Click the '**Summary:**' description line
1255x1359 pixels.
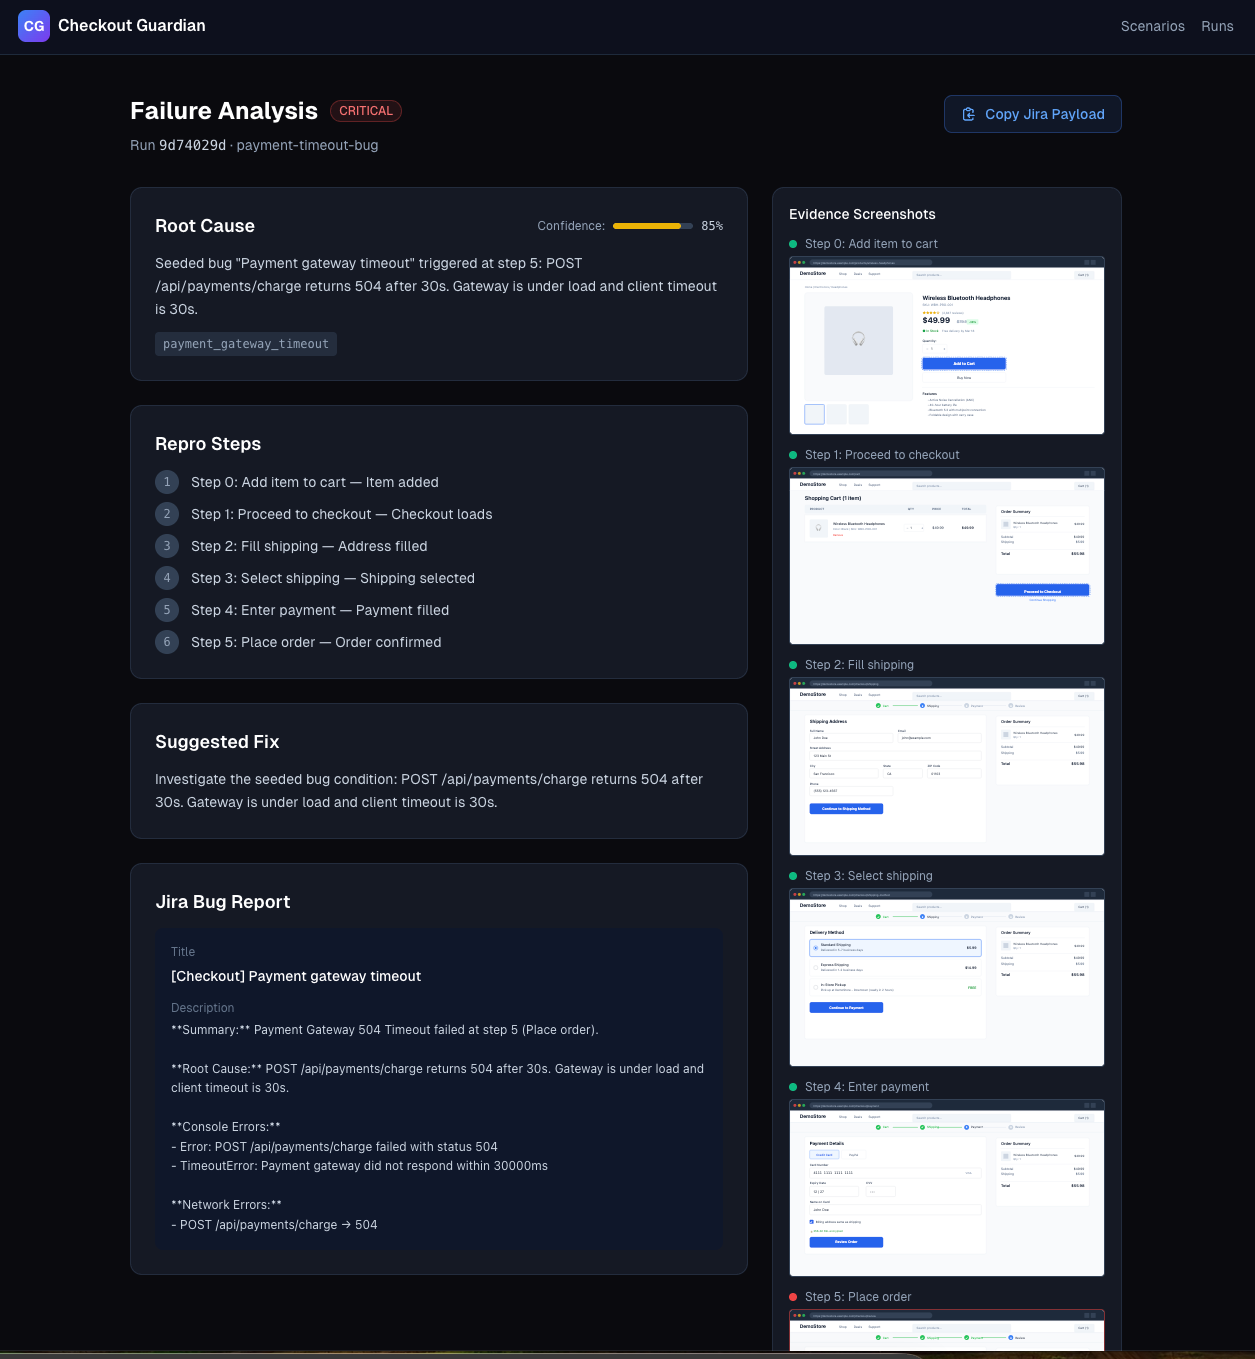point(385,1030)
